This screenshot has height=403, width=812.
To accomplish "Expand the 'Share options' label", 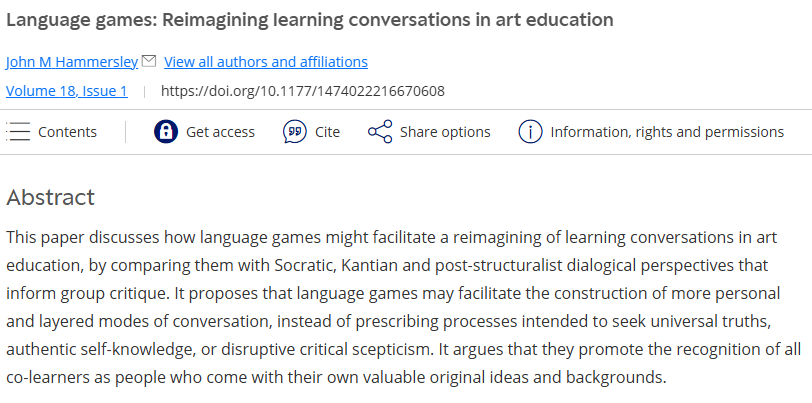I will 445,132.
